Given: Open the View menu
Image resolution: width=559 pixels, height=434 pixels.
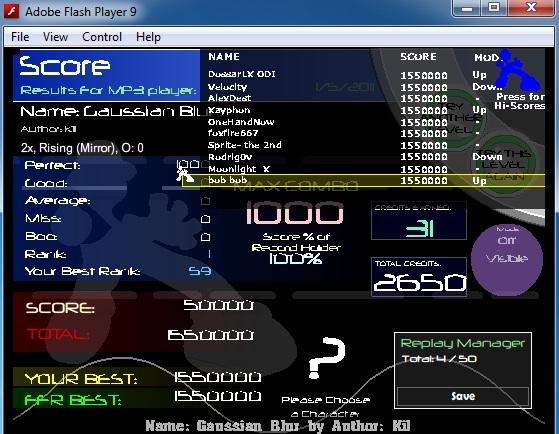Looking at the screenshot, I should [55, 37].
